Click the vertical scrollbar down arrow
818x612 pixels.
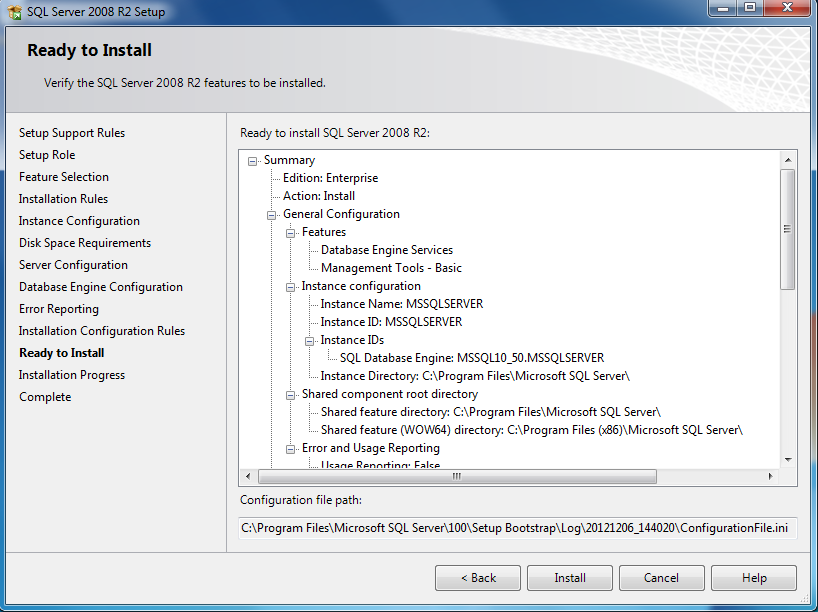788,460
